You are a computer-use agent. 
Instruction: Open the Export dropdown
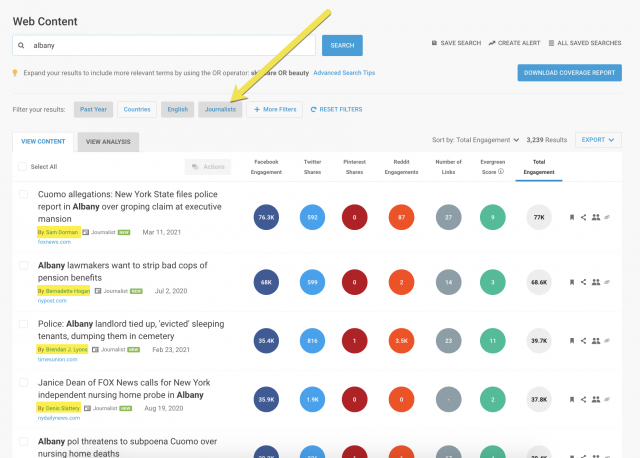point(598,140)
